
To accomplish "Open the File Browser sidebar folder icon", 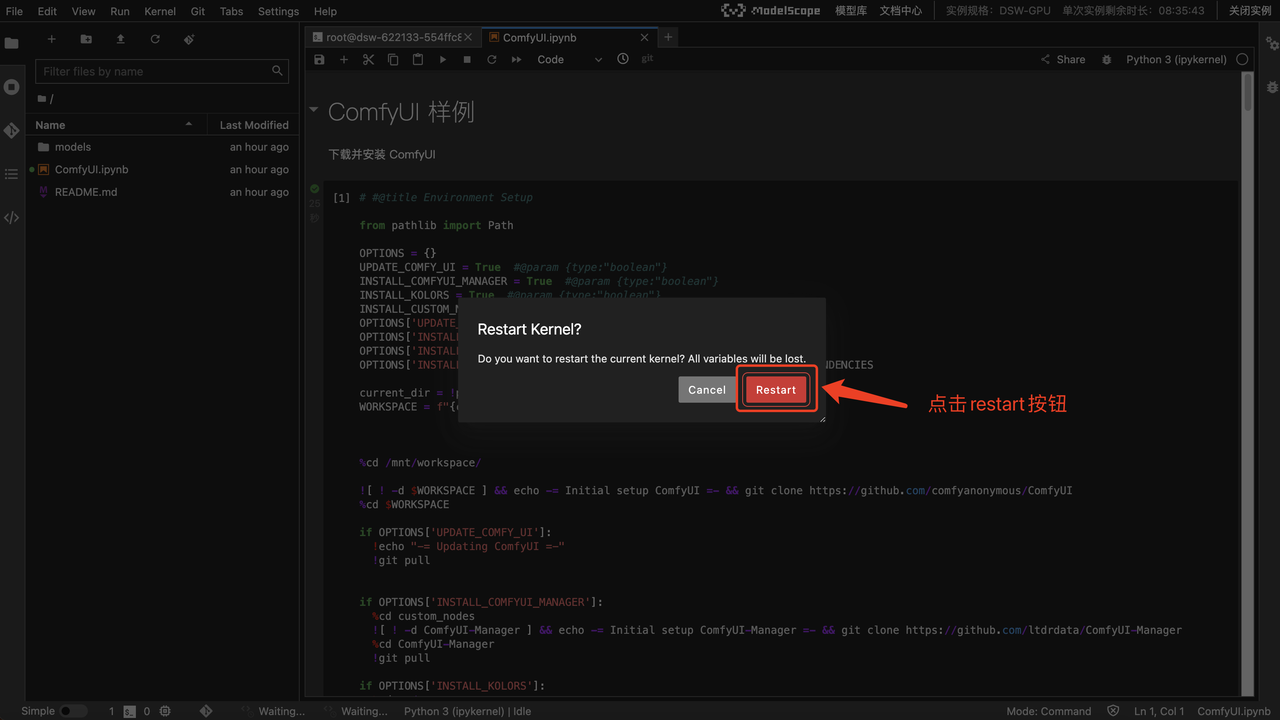I will [x=12, y=44].
